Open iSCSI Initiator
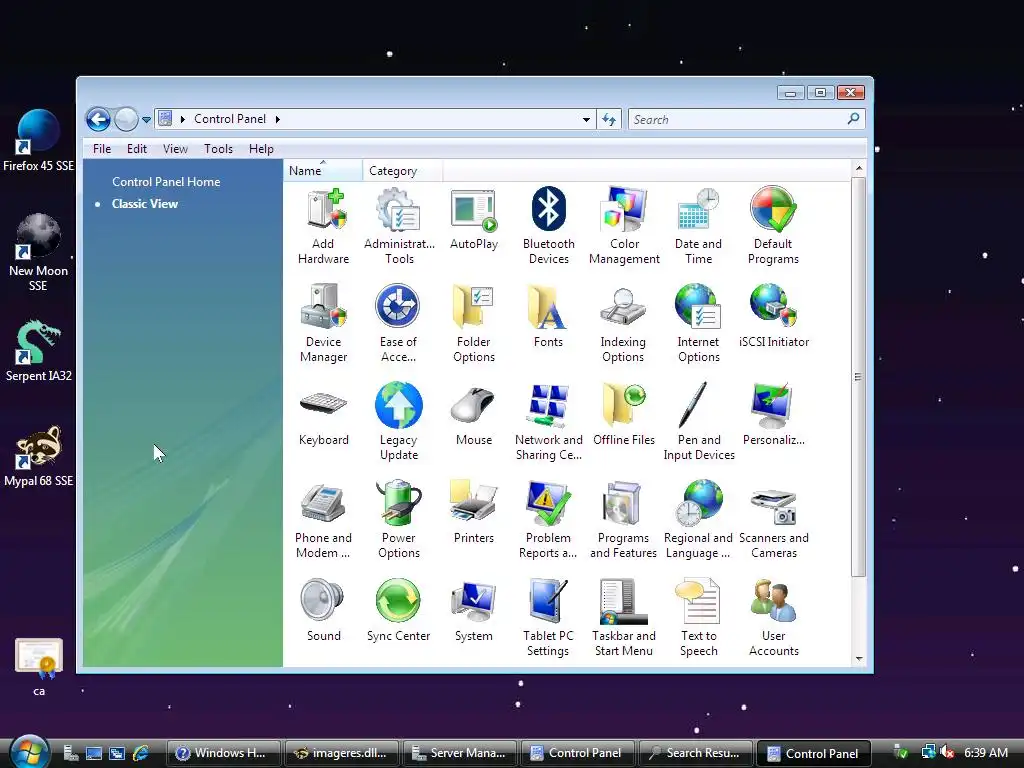Screen dimensions: 1024x768 774,317
